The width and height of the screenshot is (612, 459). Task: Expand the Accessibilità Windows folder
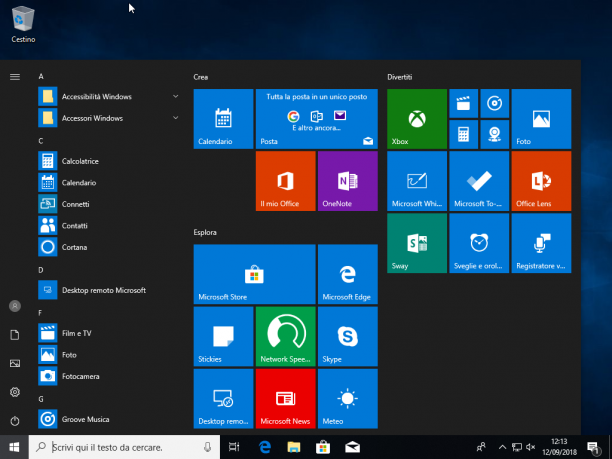[x=109, y=96]
